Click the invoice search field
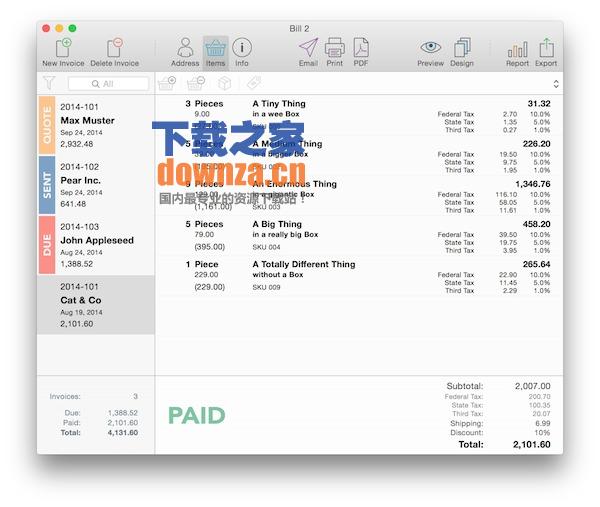 pos(108,84)
